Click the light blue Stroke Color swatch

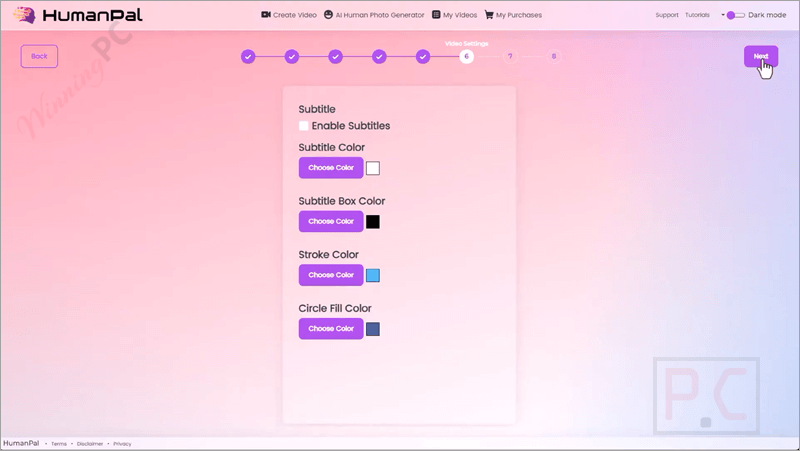click(373, 275)
